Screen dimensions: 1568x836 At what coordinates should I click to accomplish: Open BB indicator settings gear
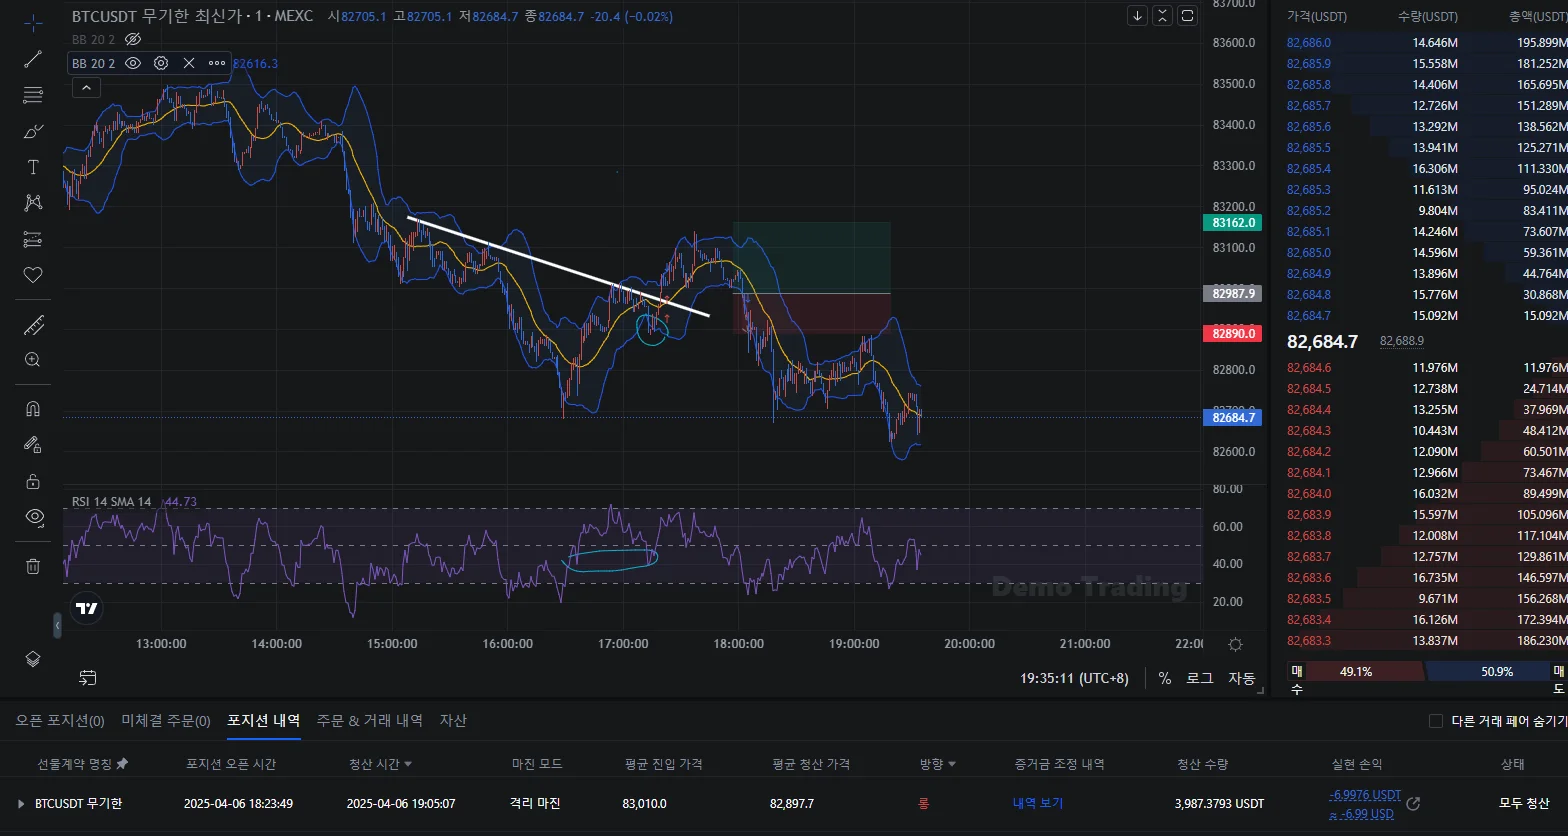161,63
